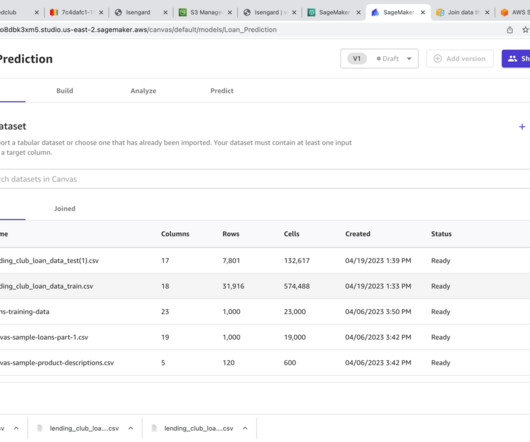Click the 574,488 cells value
Image resolution: width=530 pixels, height=442 pixels.
[x=297, y=286]
